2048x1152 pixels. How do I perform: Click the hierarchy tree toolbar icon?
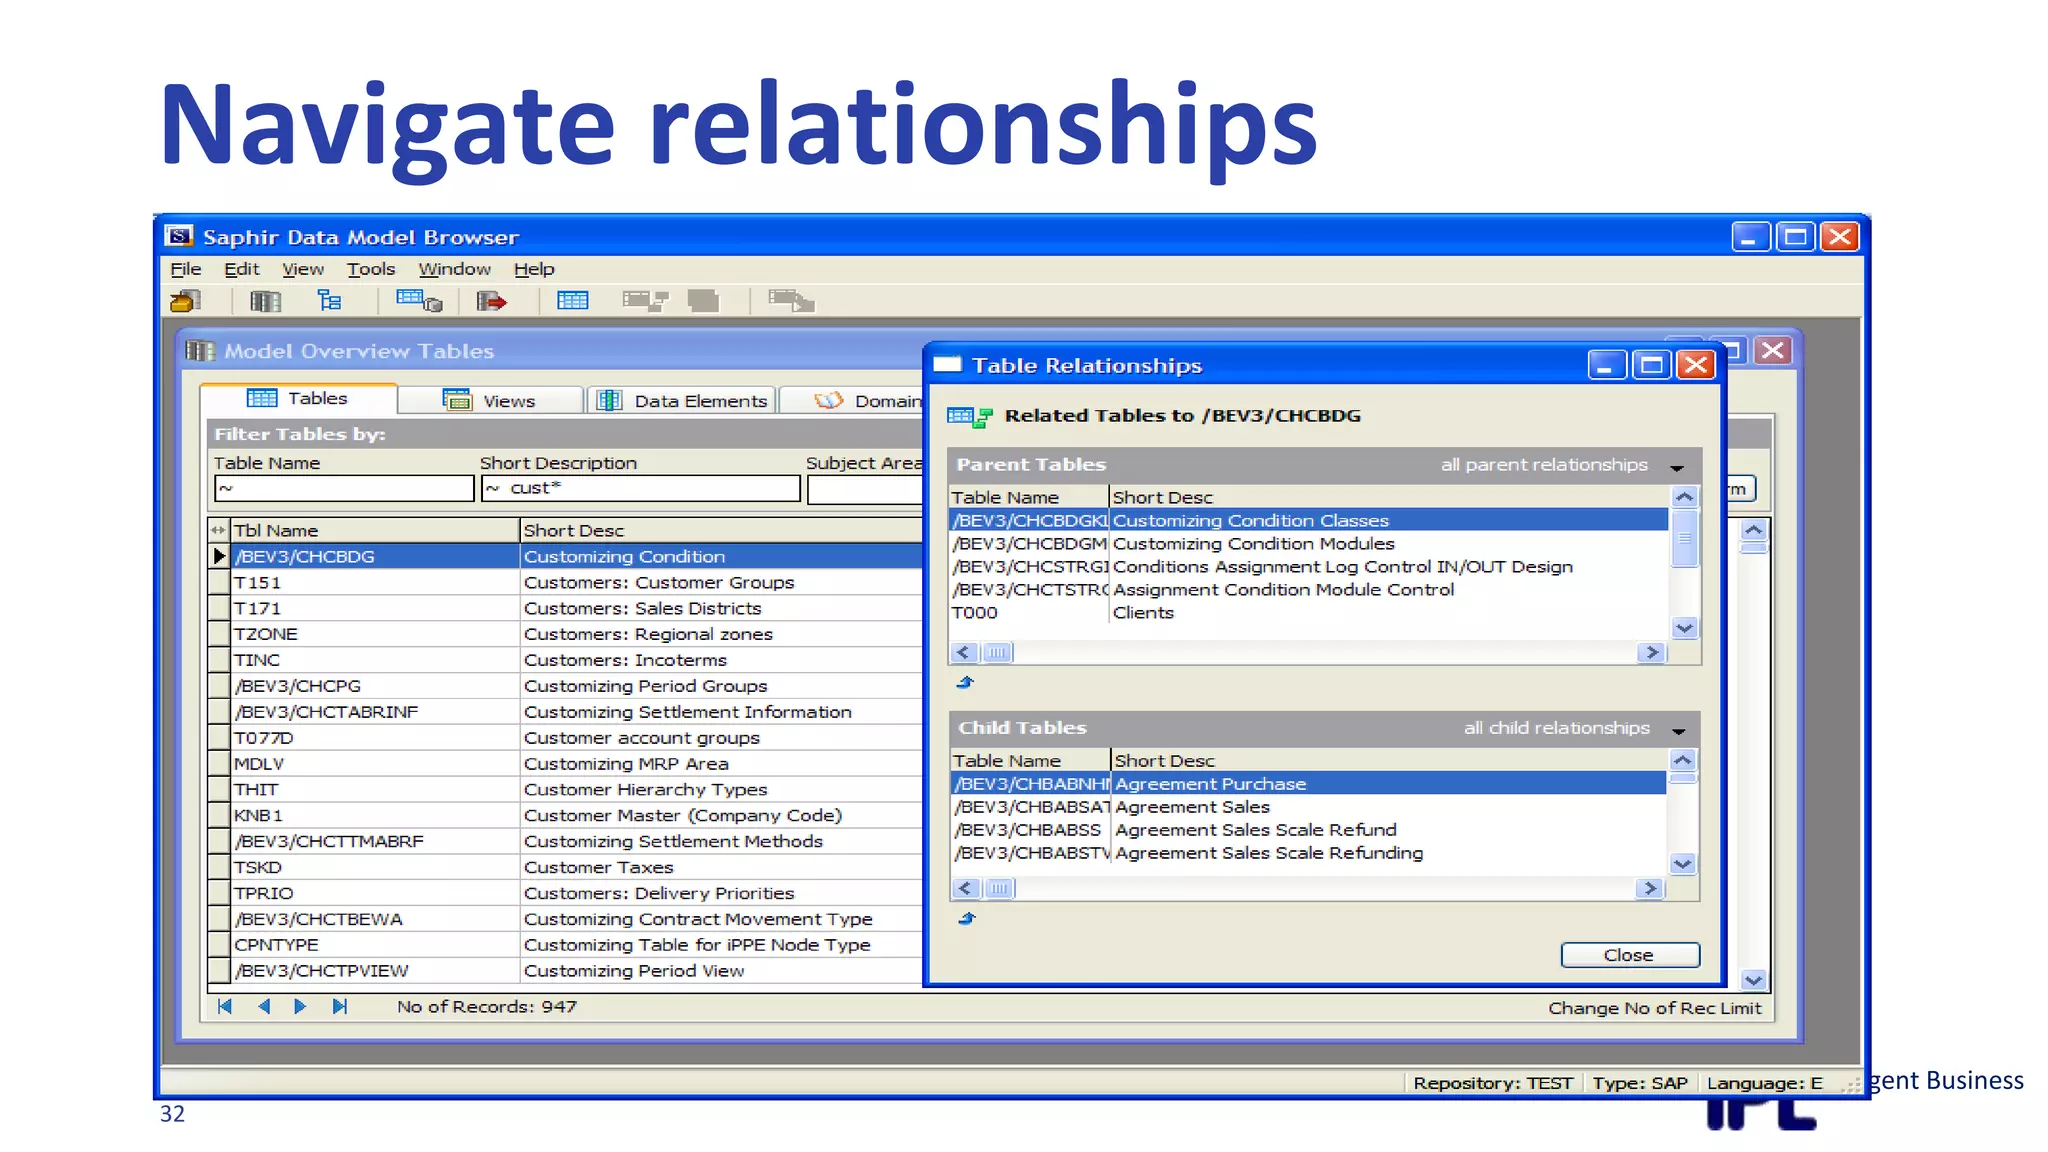tap(329, 300)
